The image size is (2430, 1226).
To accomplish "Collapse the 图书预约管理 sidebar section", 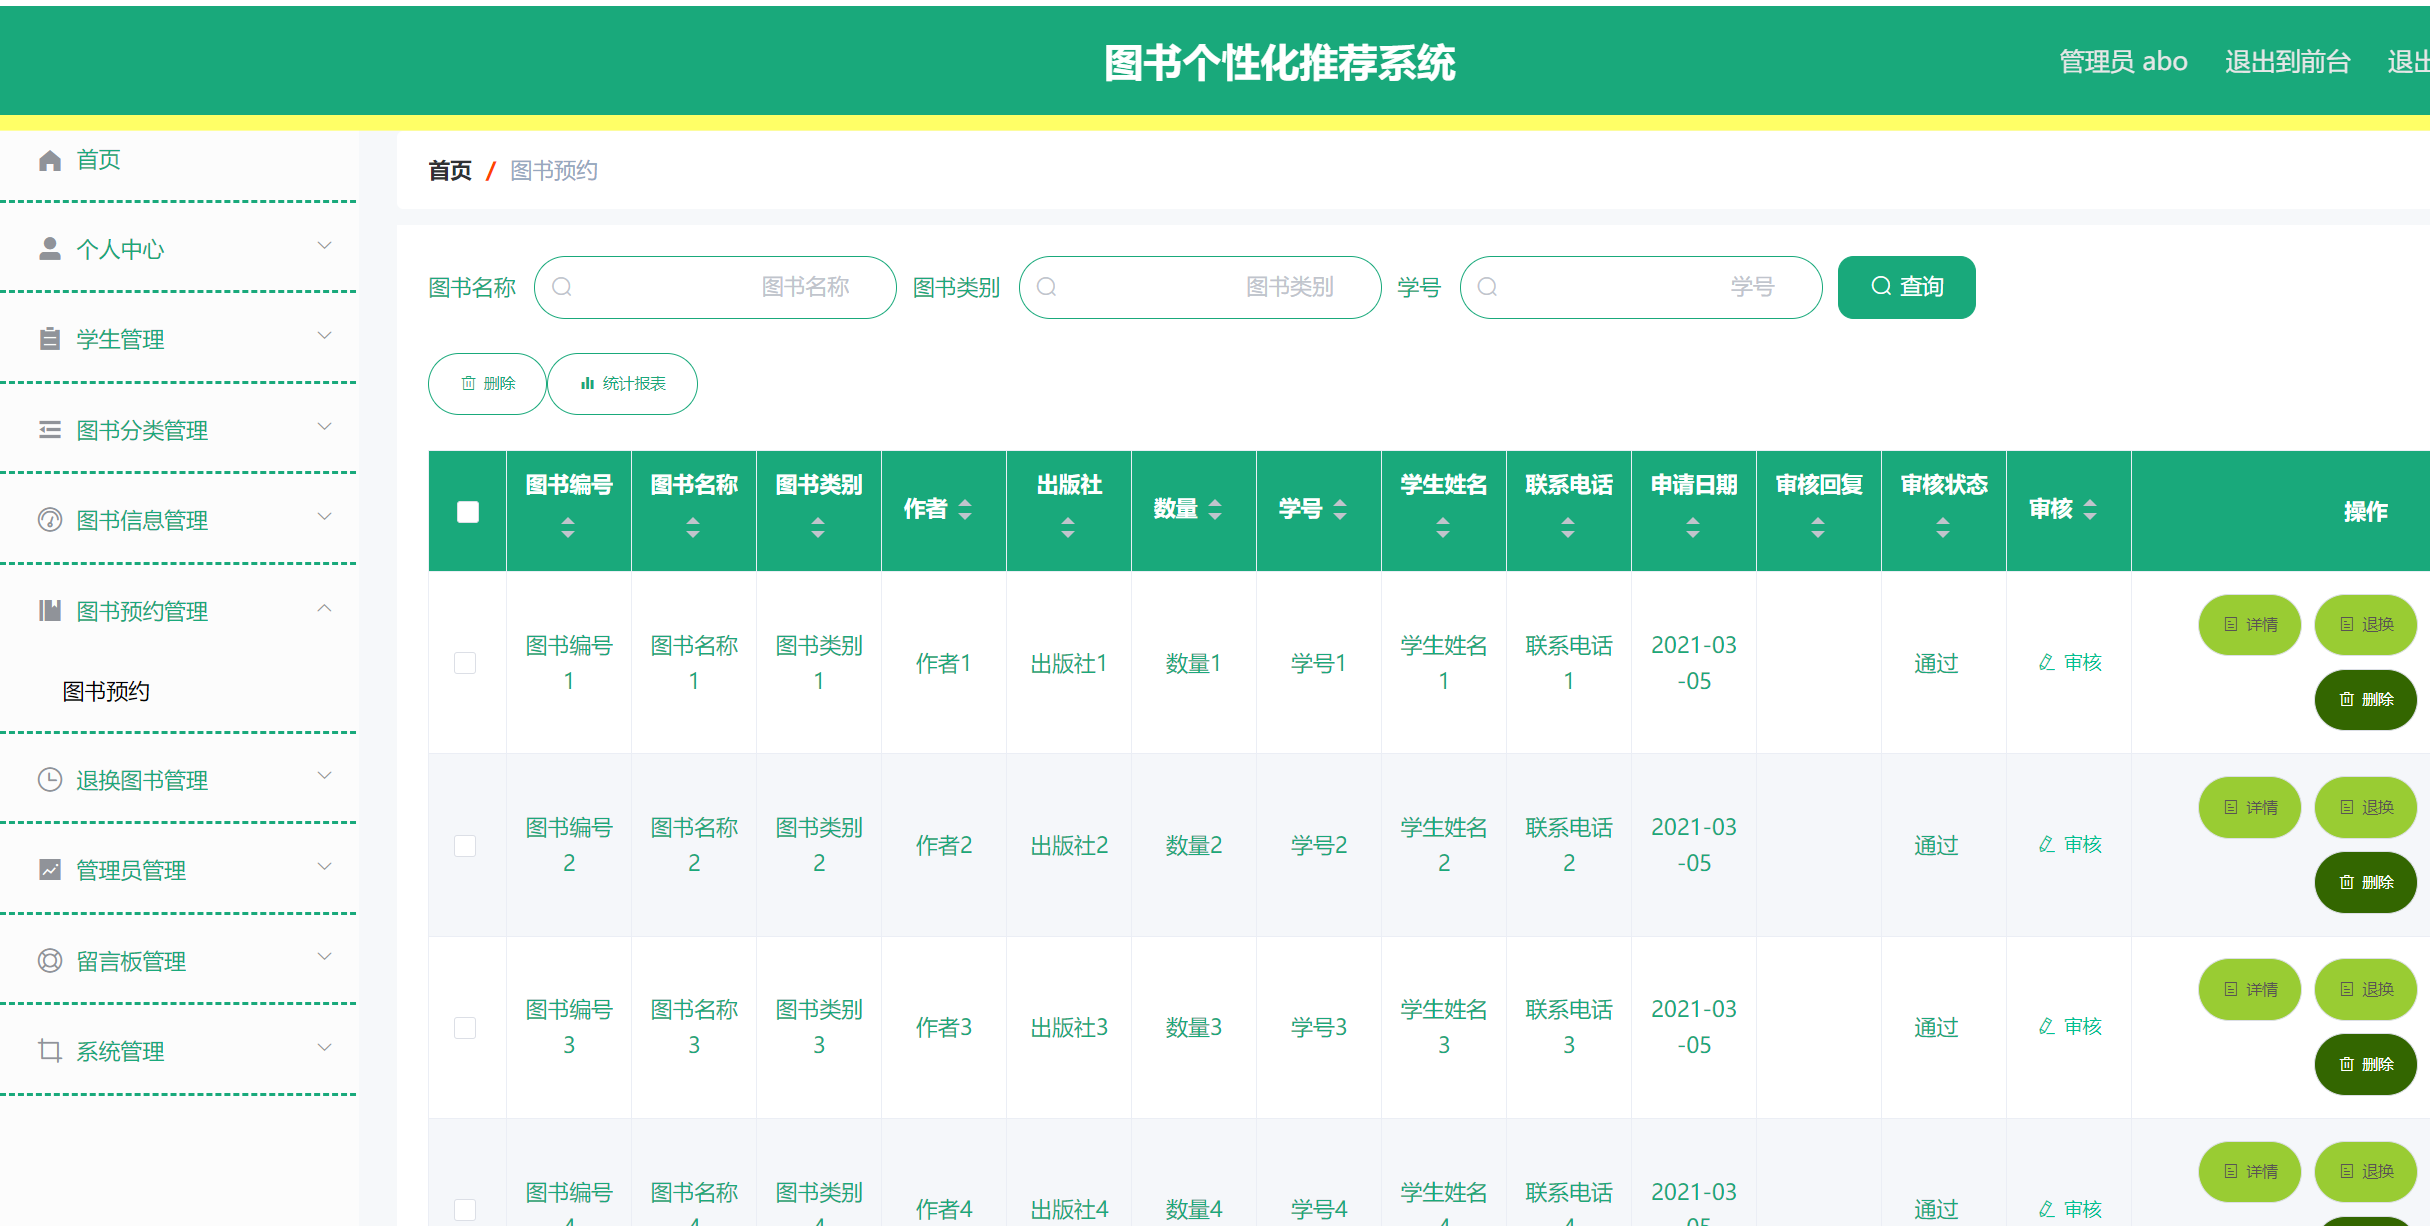I will click(x=324, y=608).
